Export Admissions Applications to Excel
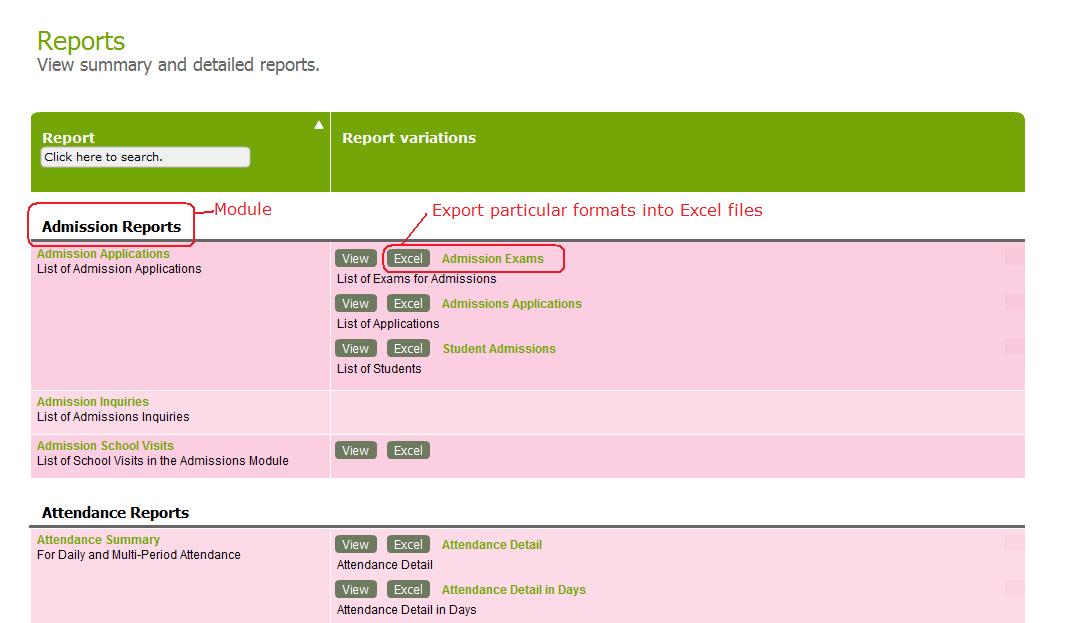The image size is (1068, 623). pyautogui.click(x=408, y=303)
